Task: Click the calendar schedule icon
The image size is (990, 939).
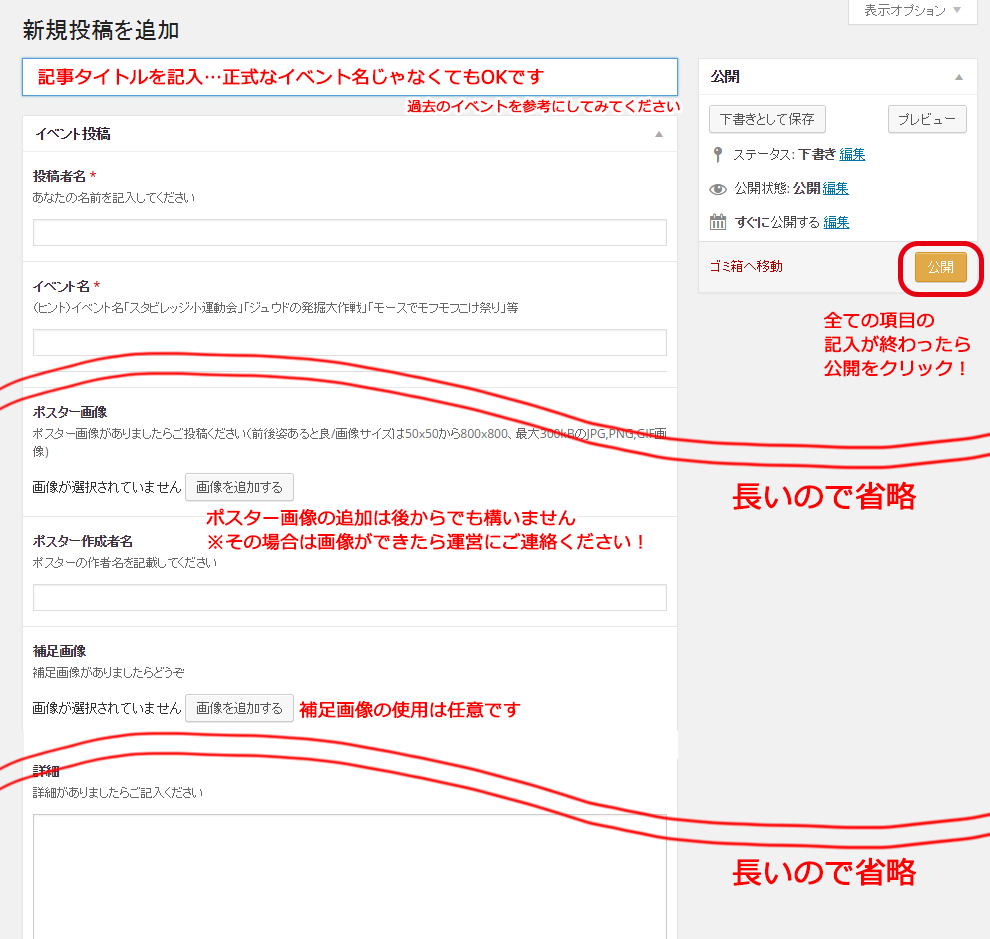Action: (x=717, y=223)
